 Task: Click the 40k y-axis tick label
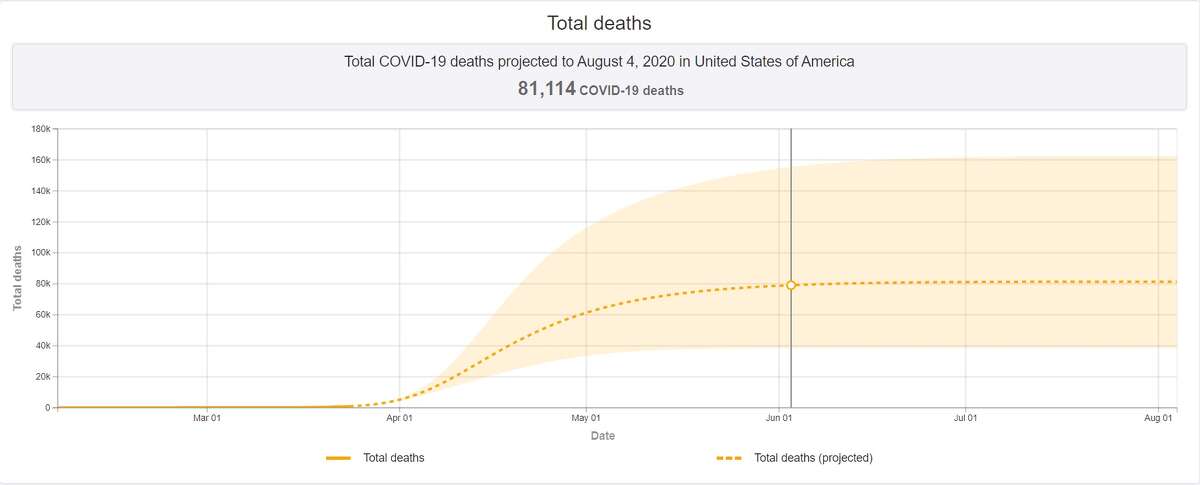coord(40,346)
